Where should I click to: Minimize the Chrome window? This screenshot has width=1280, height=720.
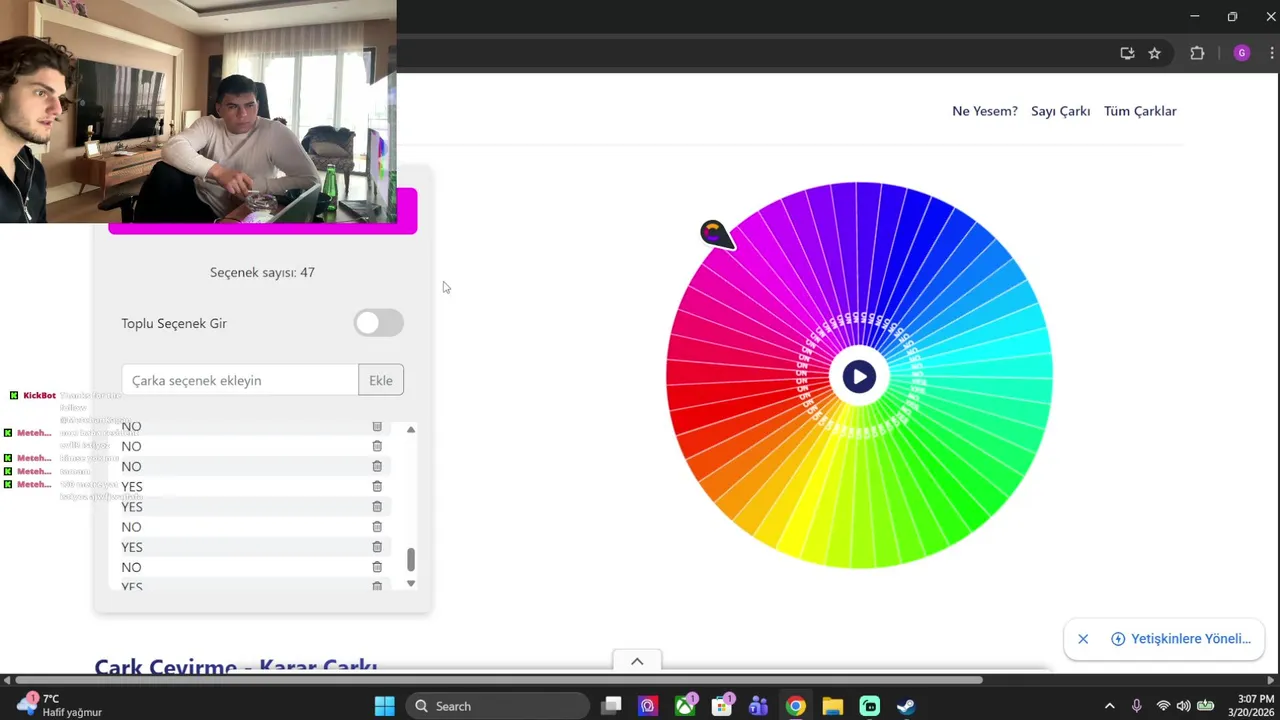(x=1194, y=16)
